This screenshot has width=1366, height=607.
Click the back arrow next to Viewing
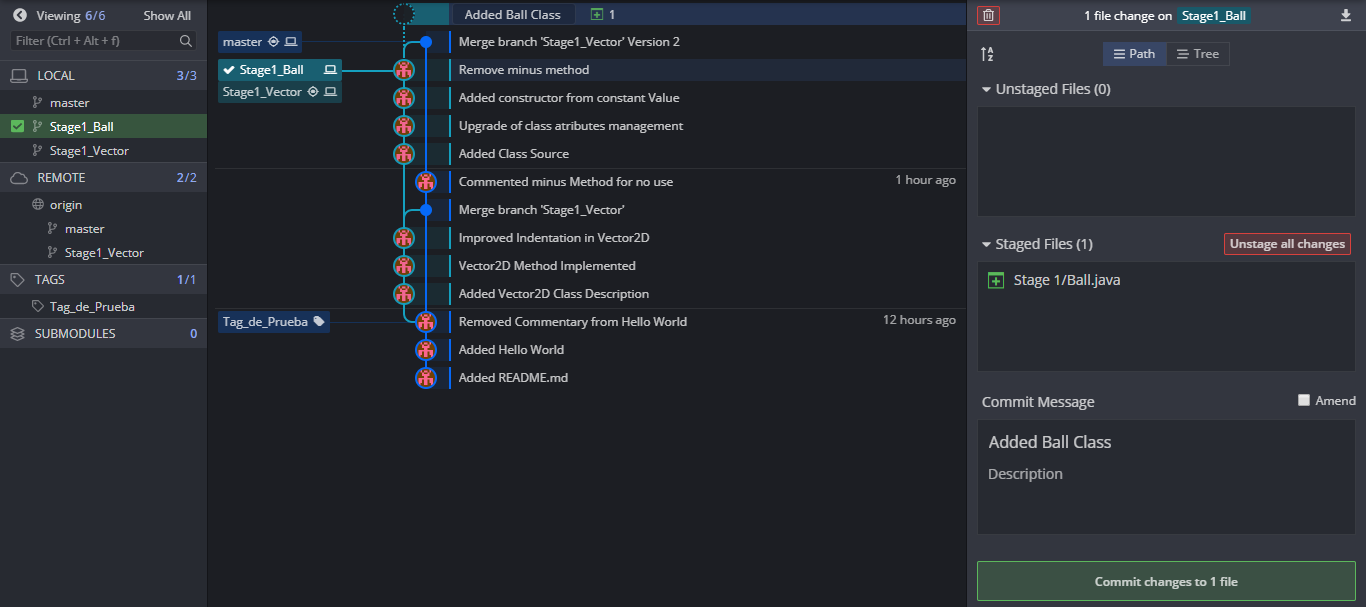coord(19,15)
